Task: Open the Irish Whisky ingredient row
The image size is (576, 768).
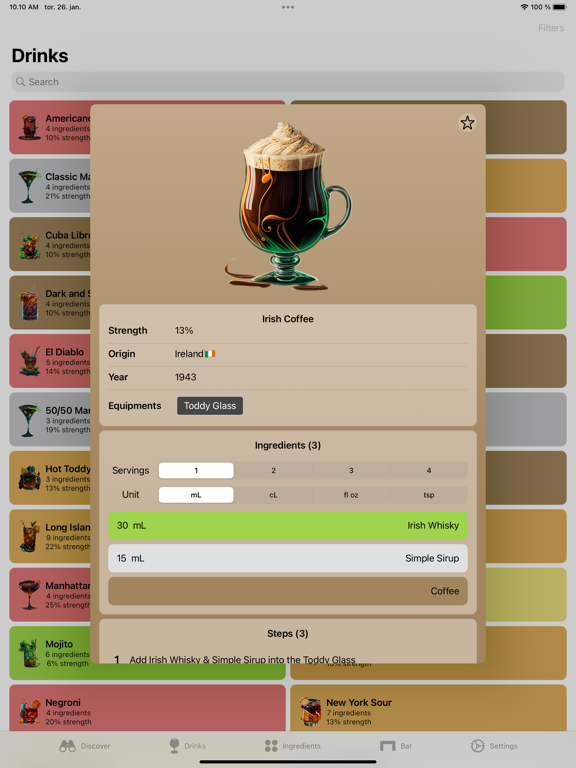Action: (288, 525)
